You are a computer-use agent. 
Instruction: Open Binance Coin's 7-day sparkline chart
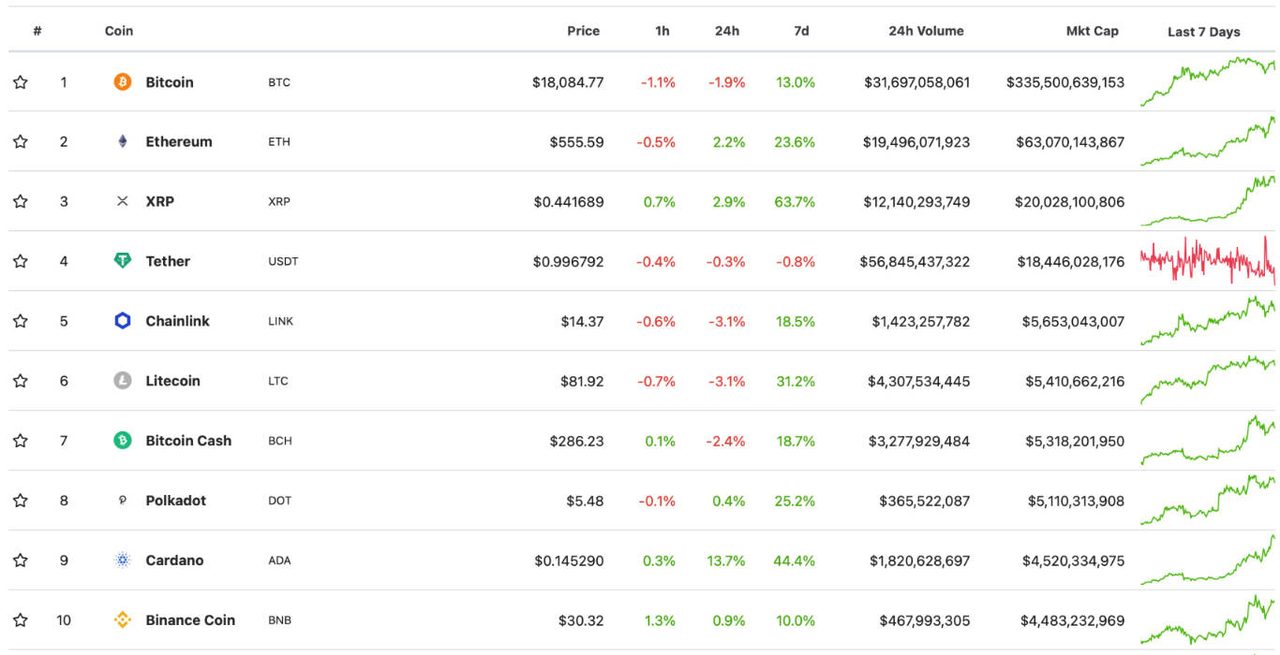pyautogui.click(x=1208, y=619)
